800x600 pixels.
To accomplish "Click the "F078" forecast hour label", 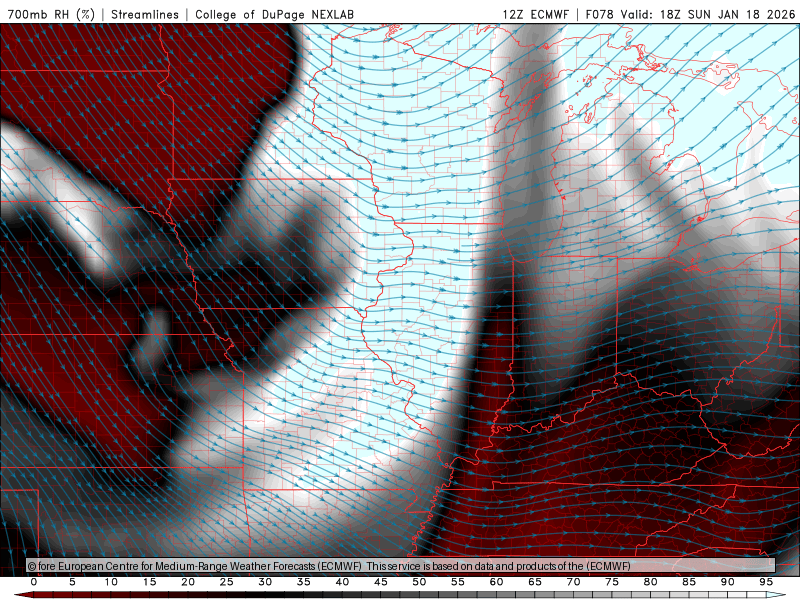I will 599,14.
